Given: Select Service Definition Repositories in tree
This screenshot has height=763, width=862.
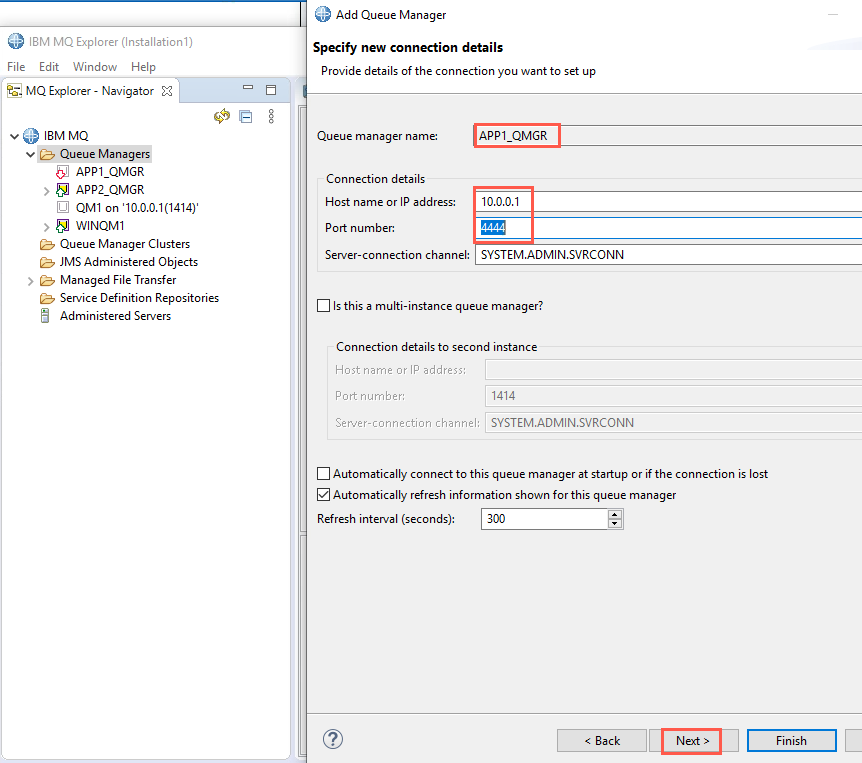Looking at the screenshot, I should [x=139, y=298].
